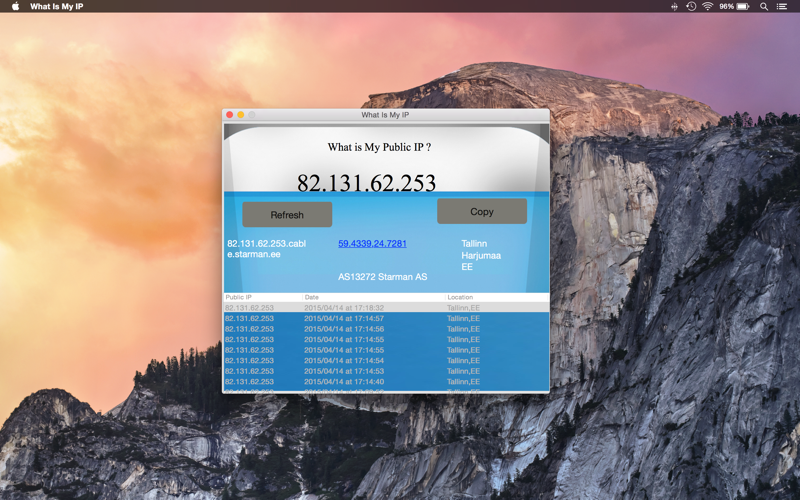Select the 17:14:57 history entry
The height and width of the screenshot is (500, 800).
(x=386, y=318)
